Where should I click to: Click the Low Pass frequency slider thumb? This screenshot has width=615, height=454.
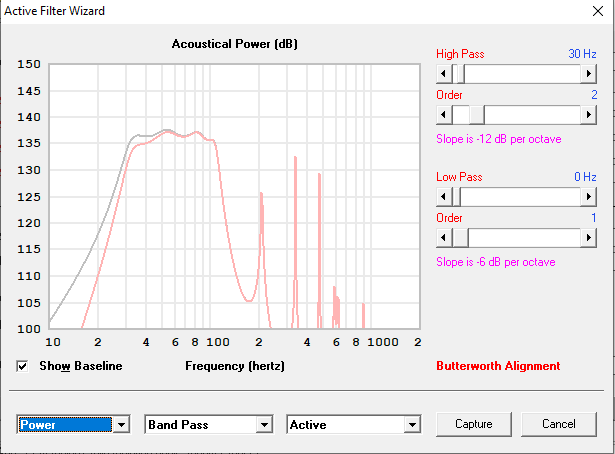456,196
